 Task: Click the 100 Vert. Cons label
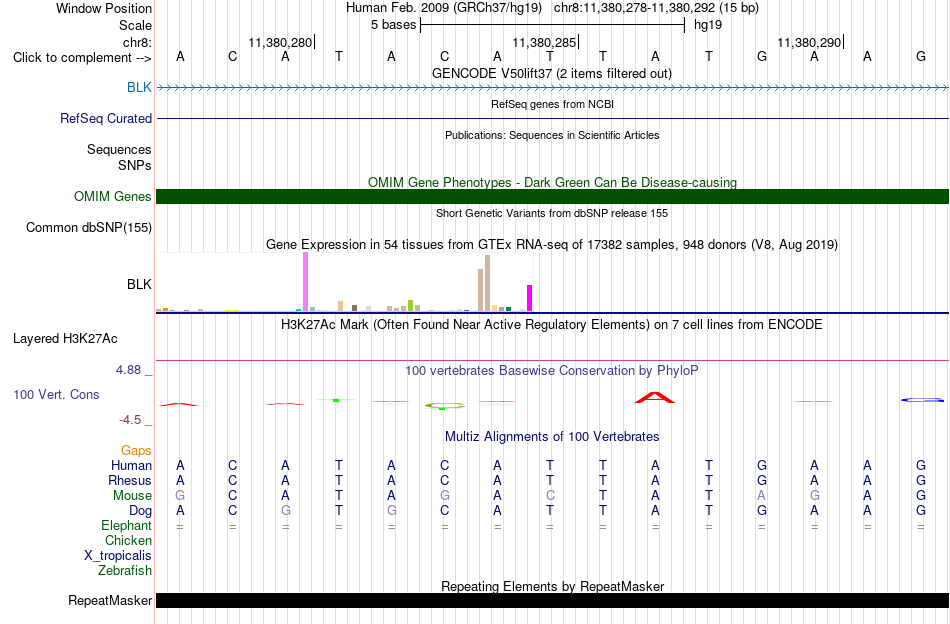pos(56,394)
